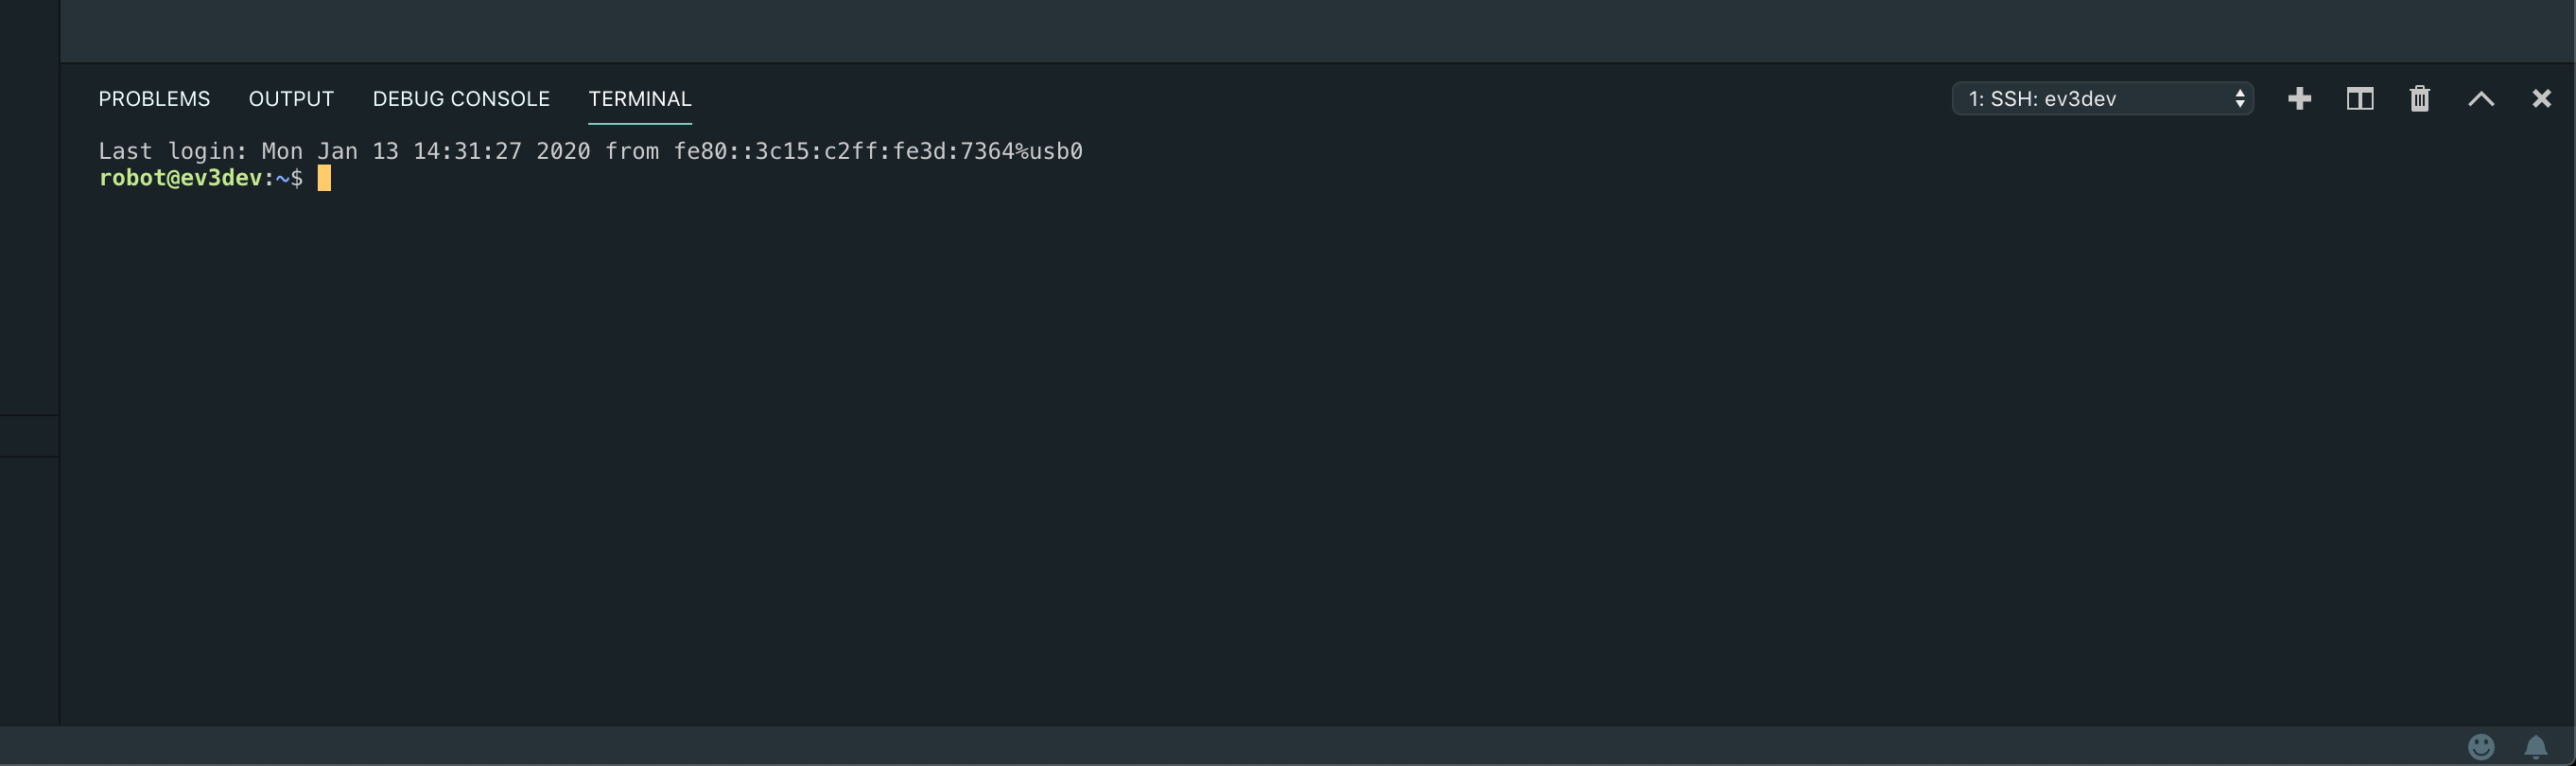Image resolution: width=2576 pixels, height=766 pixels.
Task: Switch to the PROBLEMS tab
Action: [154, 98]
